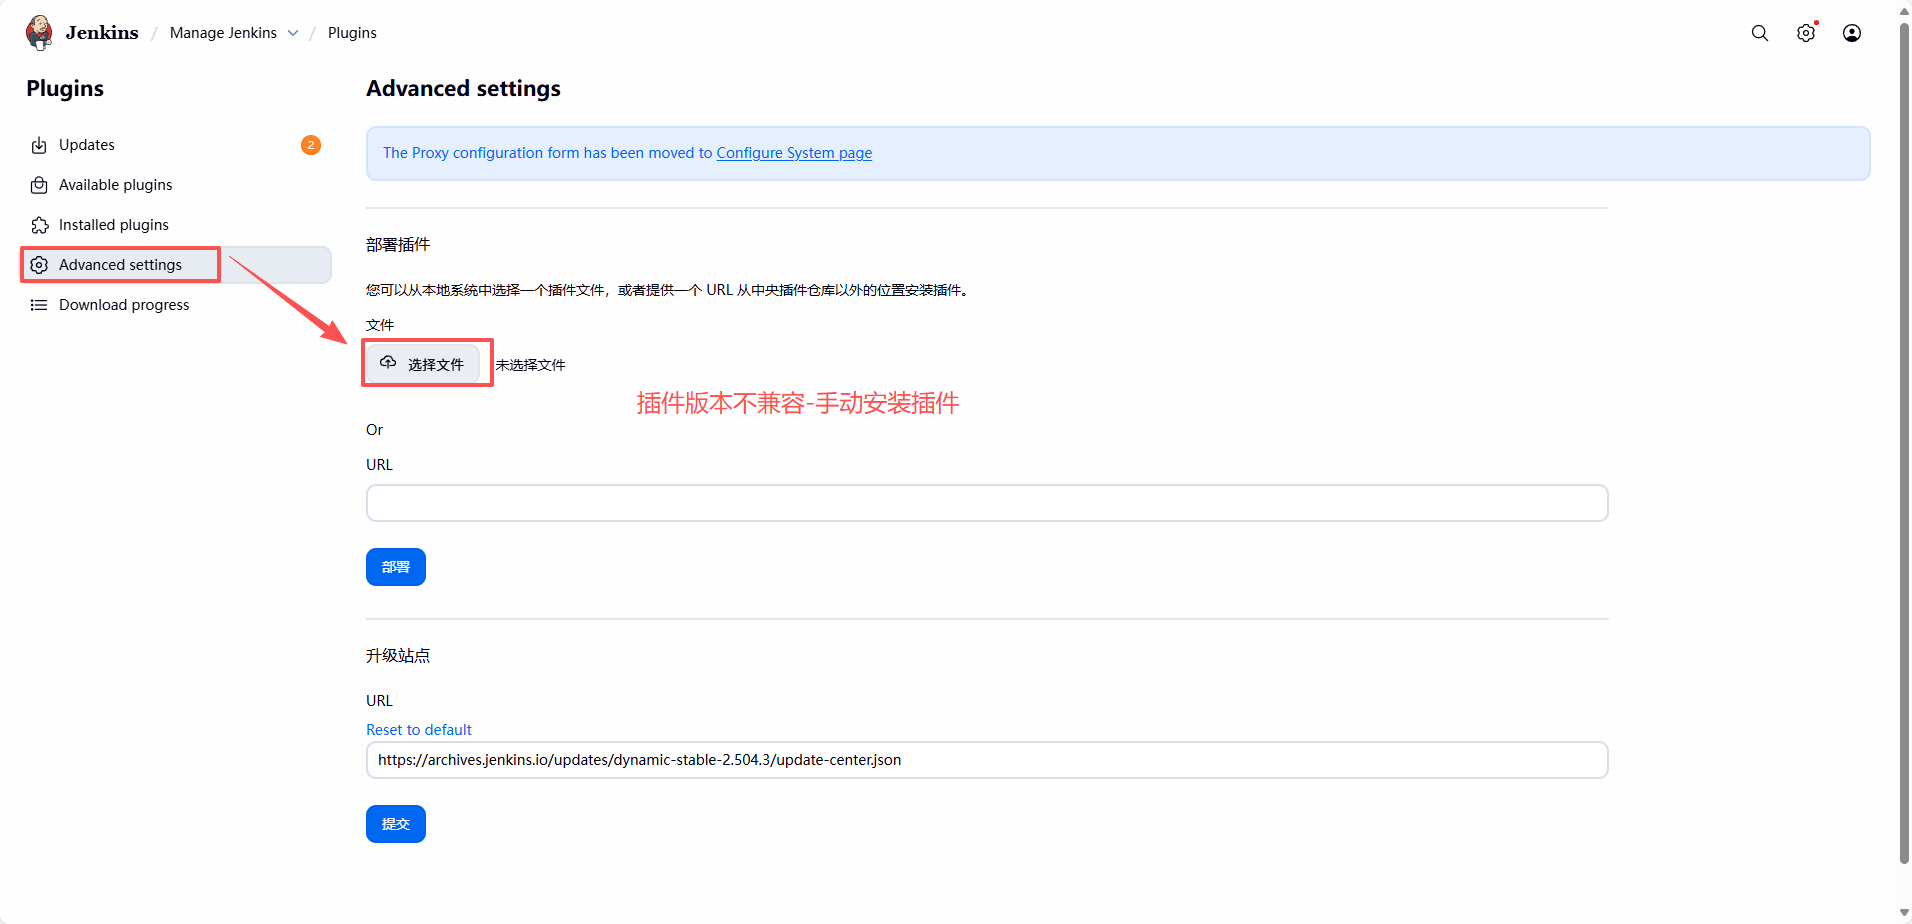The height and width of the screenshot is (924, 1912).
Task: Focus the plugin deployment URL input field
Action: (987, 503)
